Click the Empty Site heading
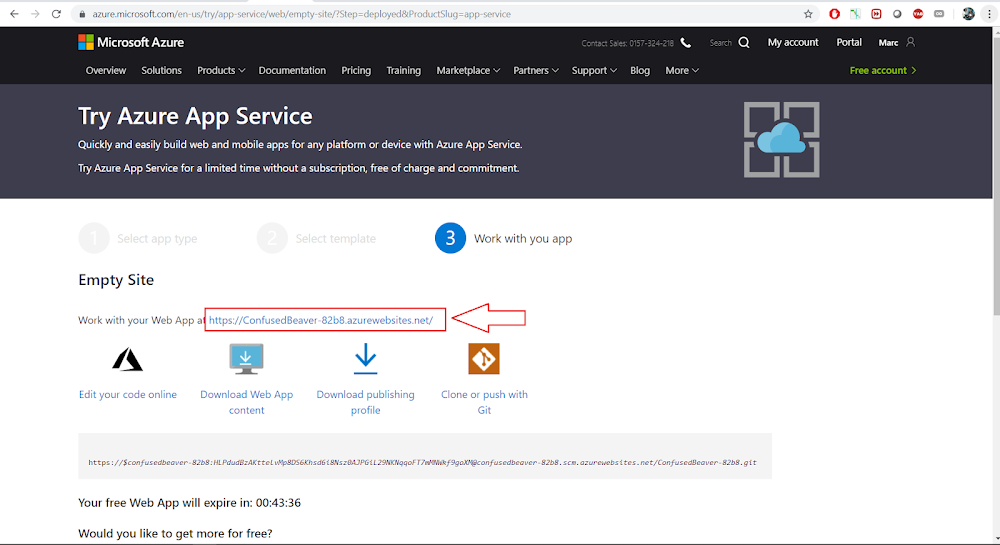Image resolution: width=1000 pixels, height=545 pixels. coord(116,280)
